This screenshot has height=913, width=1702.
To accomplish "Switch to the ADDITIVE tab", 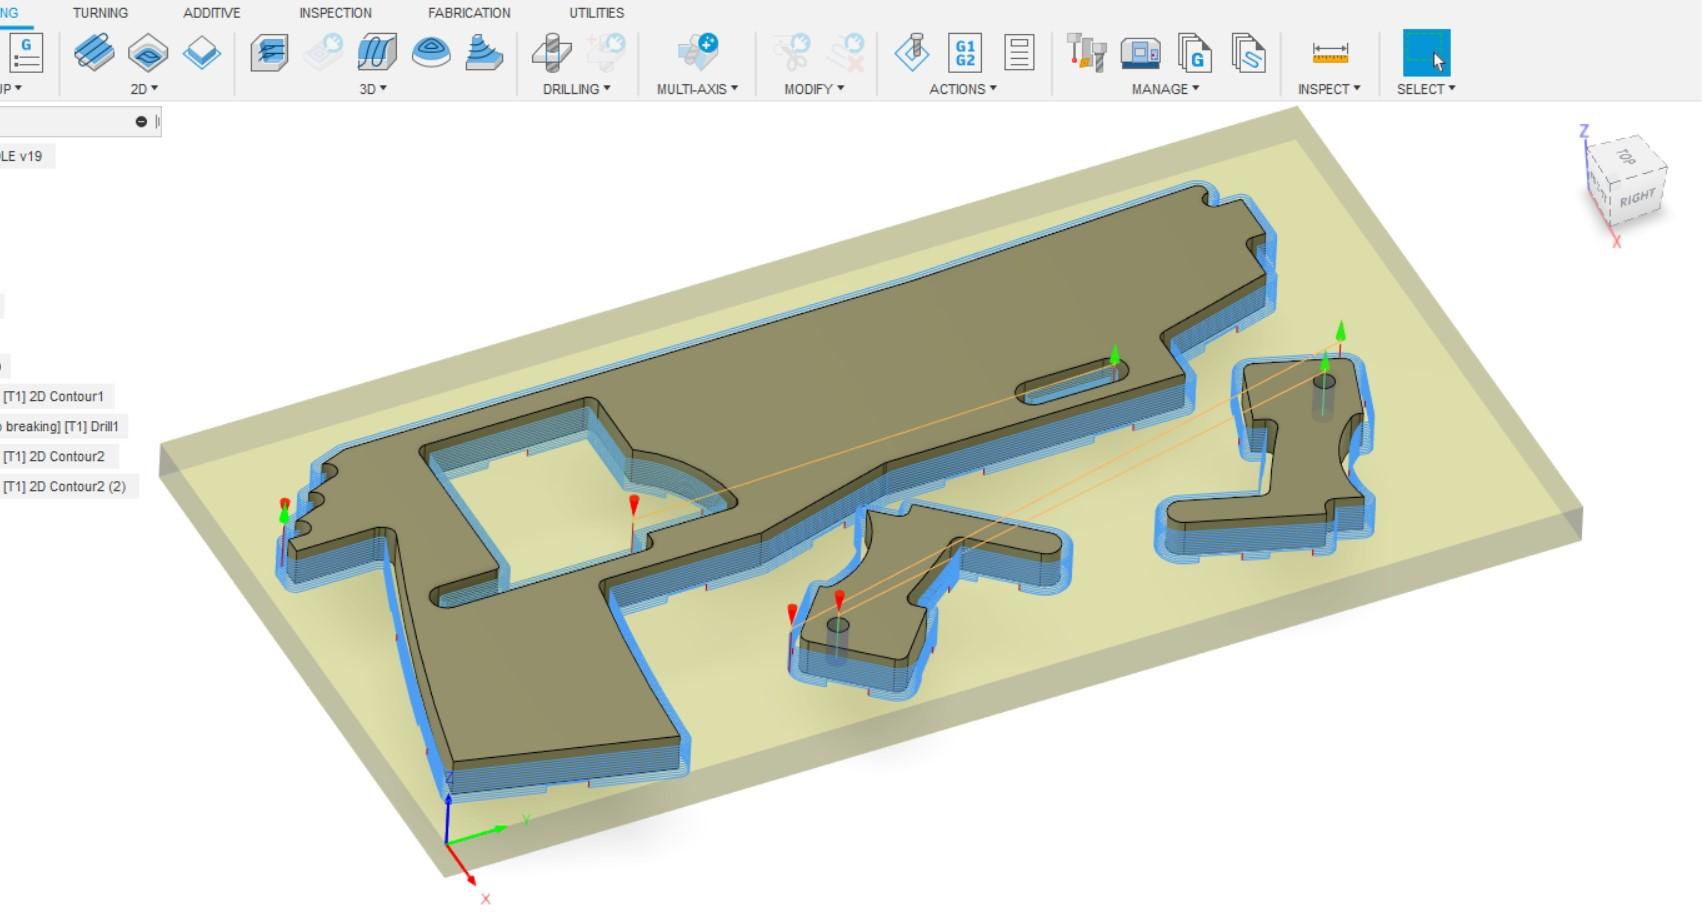I will [x=212, y=13].
